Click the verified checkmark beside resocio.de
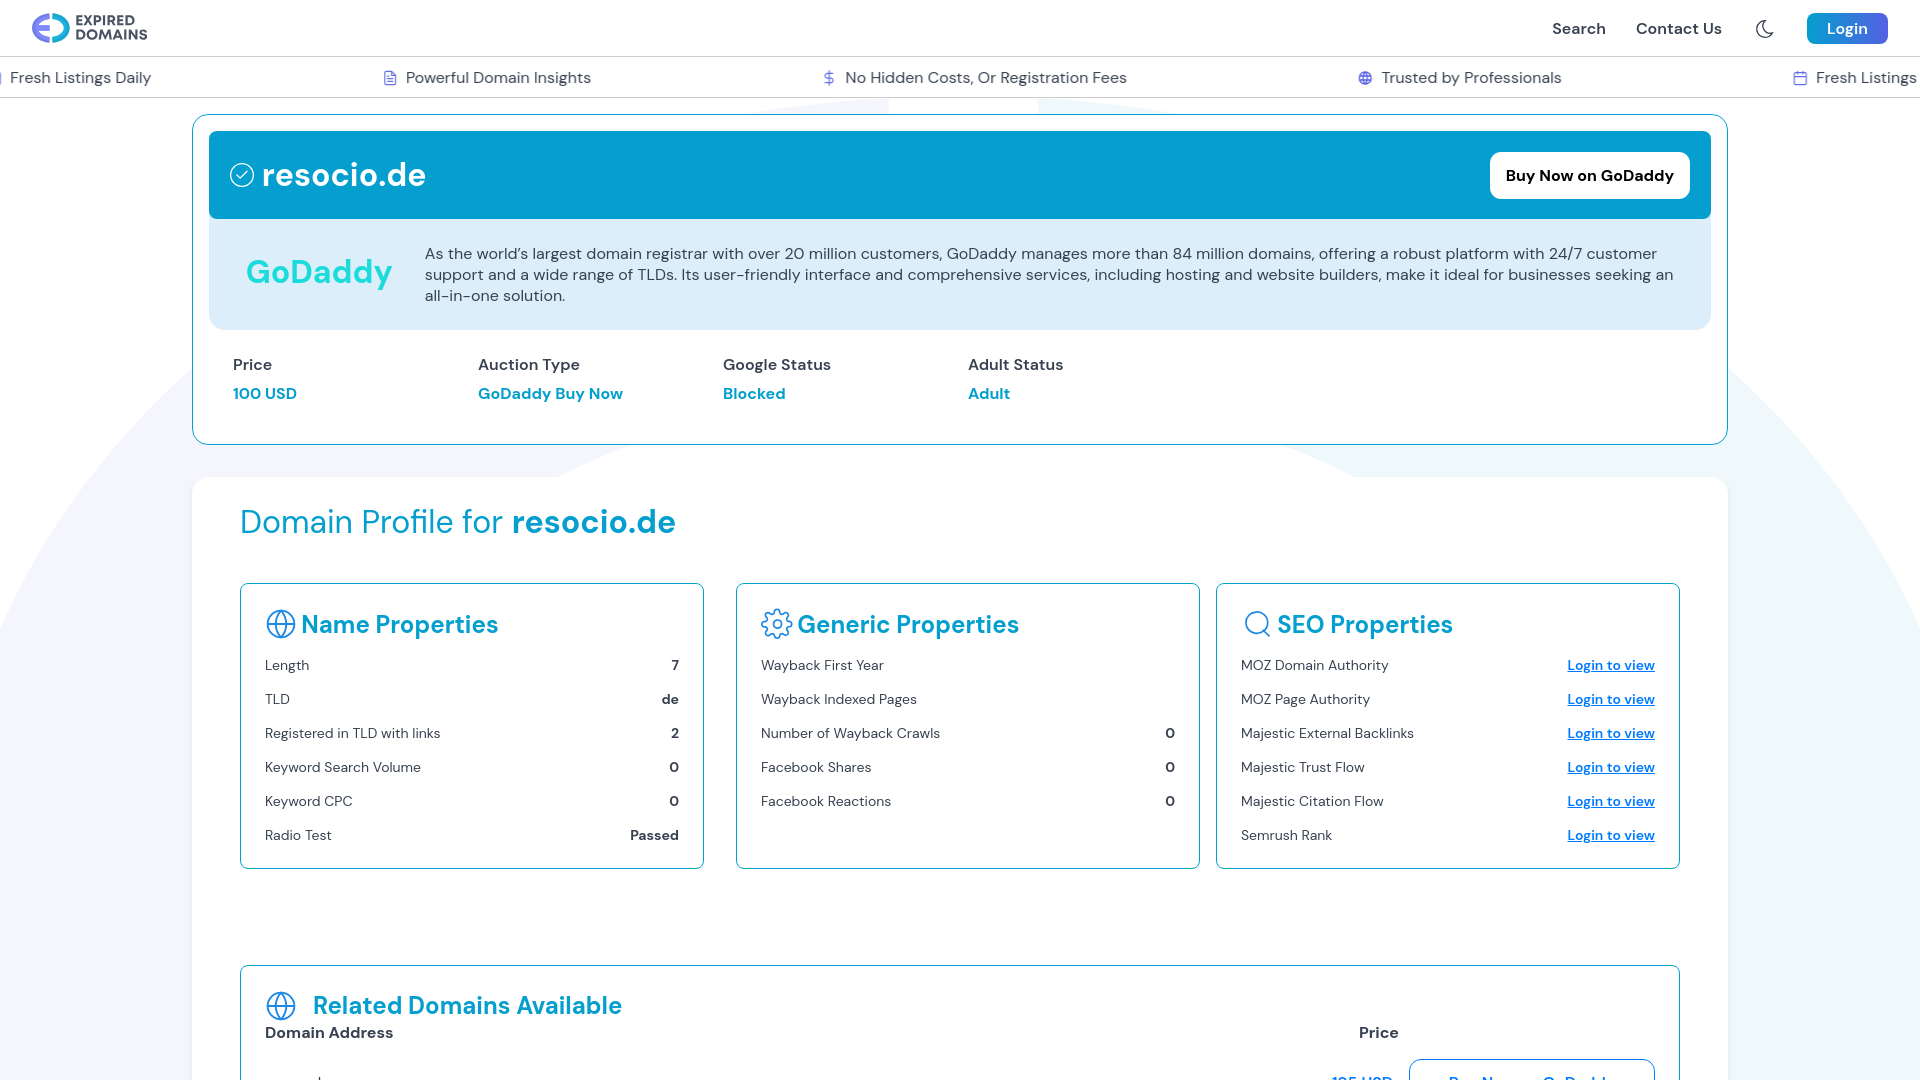This screenshot has height=1080, width=1920. (x=242, y=175)
